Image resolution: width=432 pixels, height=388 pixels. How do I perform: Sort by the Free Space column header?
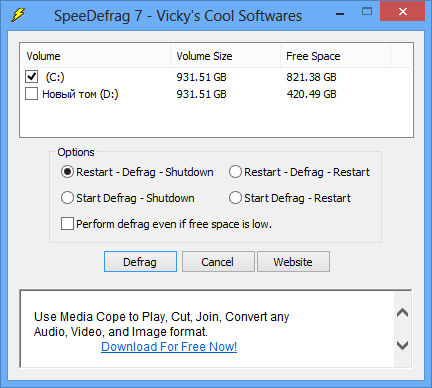[x=335, y=56]
